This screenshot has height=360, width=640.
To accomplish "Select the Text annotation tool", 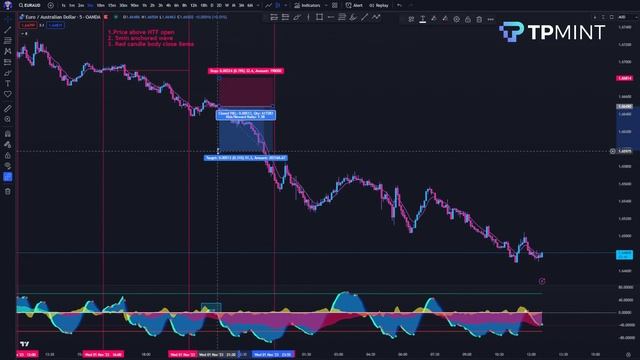I will (x=8, y=83).
